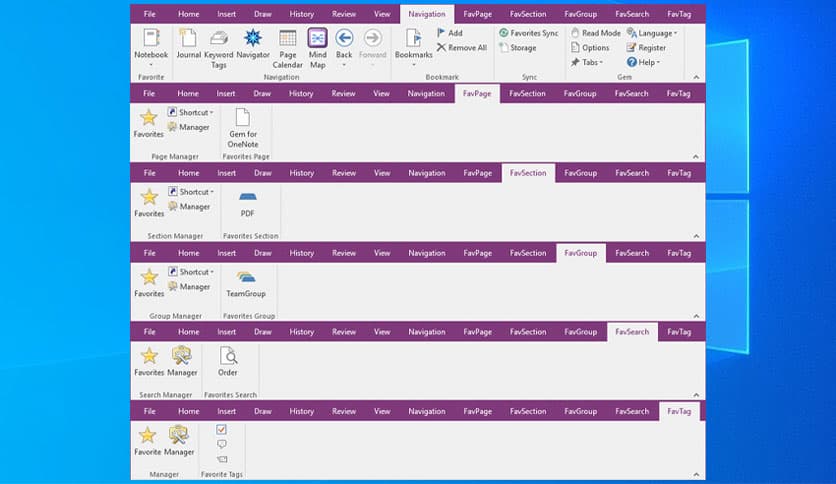Open the Tabs dropdown in Gem group
The image size is (836, 484).
coord(586,62)
